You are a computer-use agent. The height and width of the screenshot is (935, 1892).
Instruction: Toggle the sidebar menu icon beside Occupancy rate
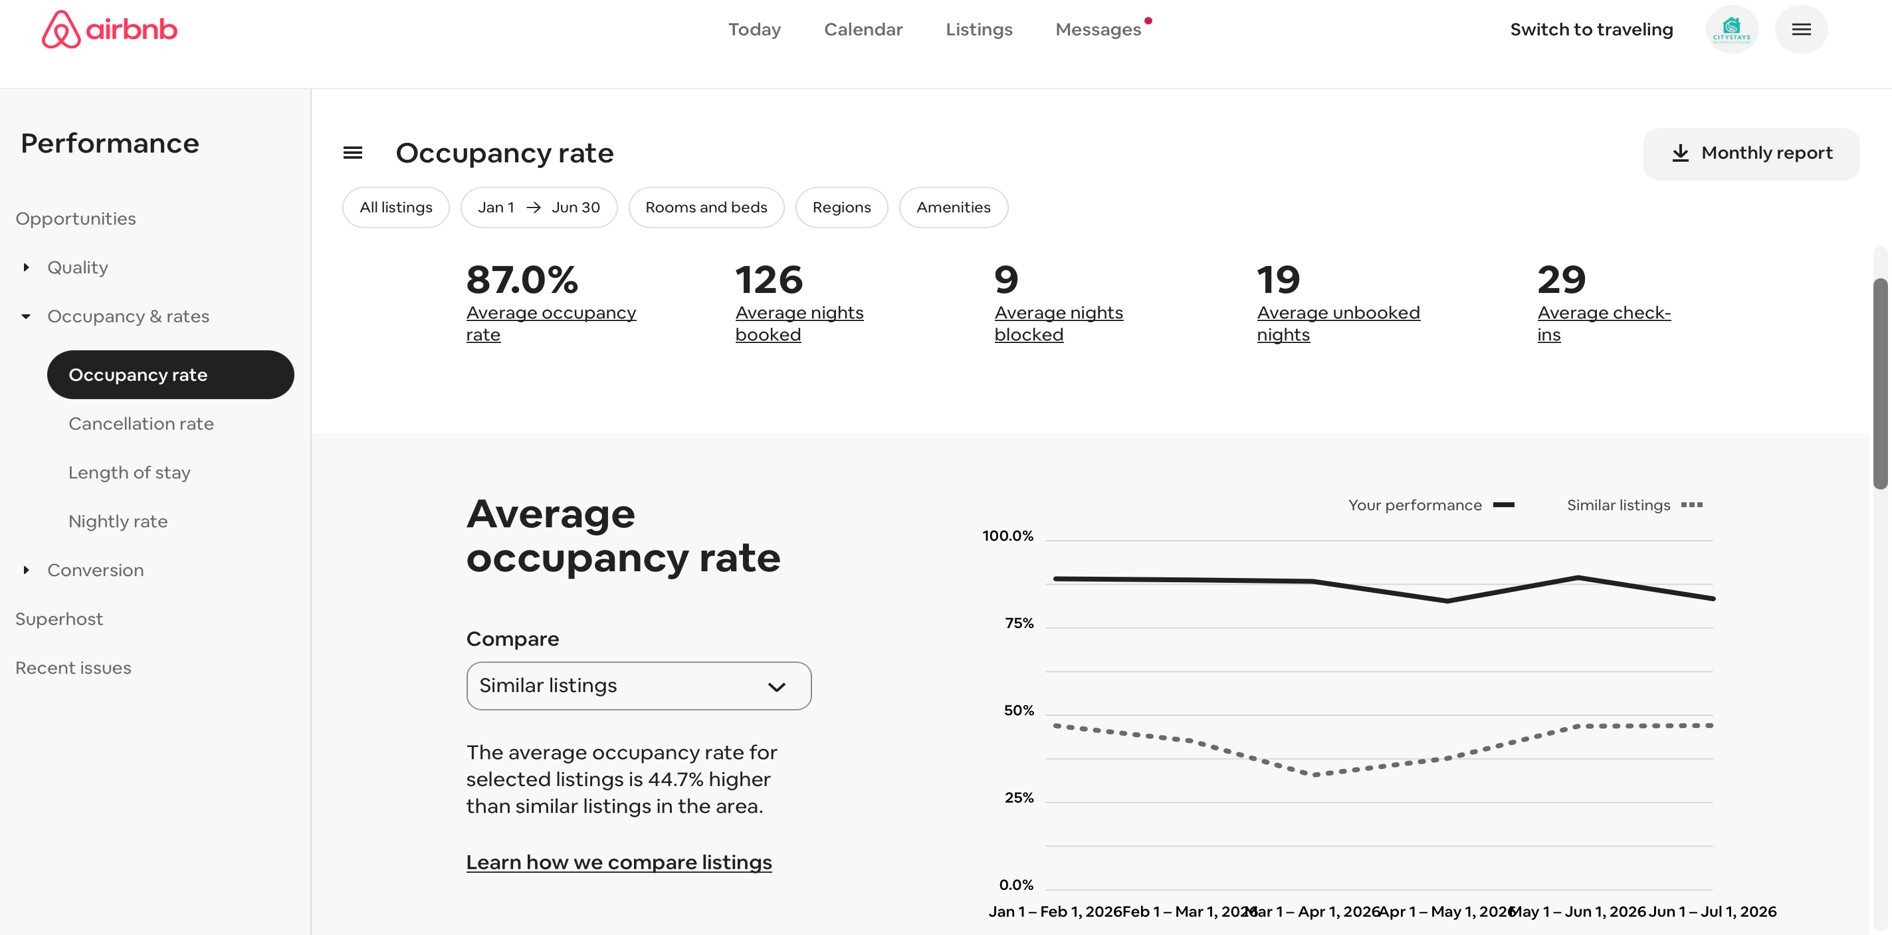click(x=353, y=153)
